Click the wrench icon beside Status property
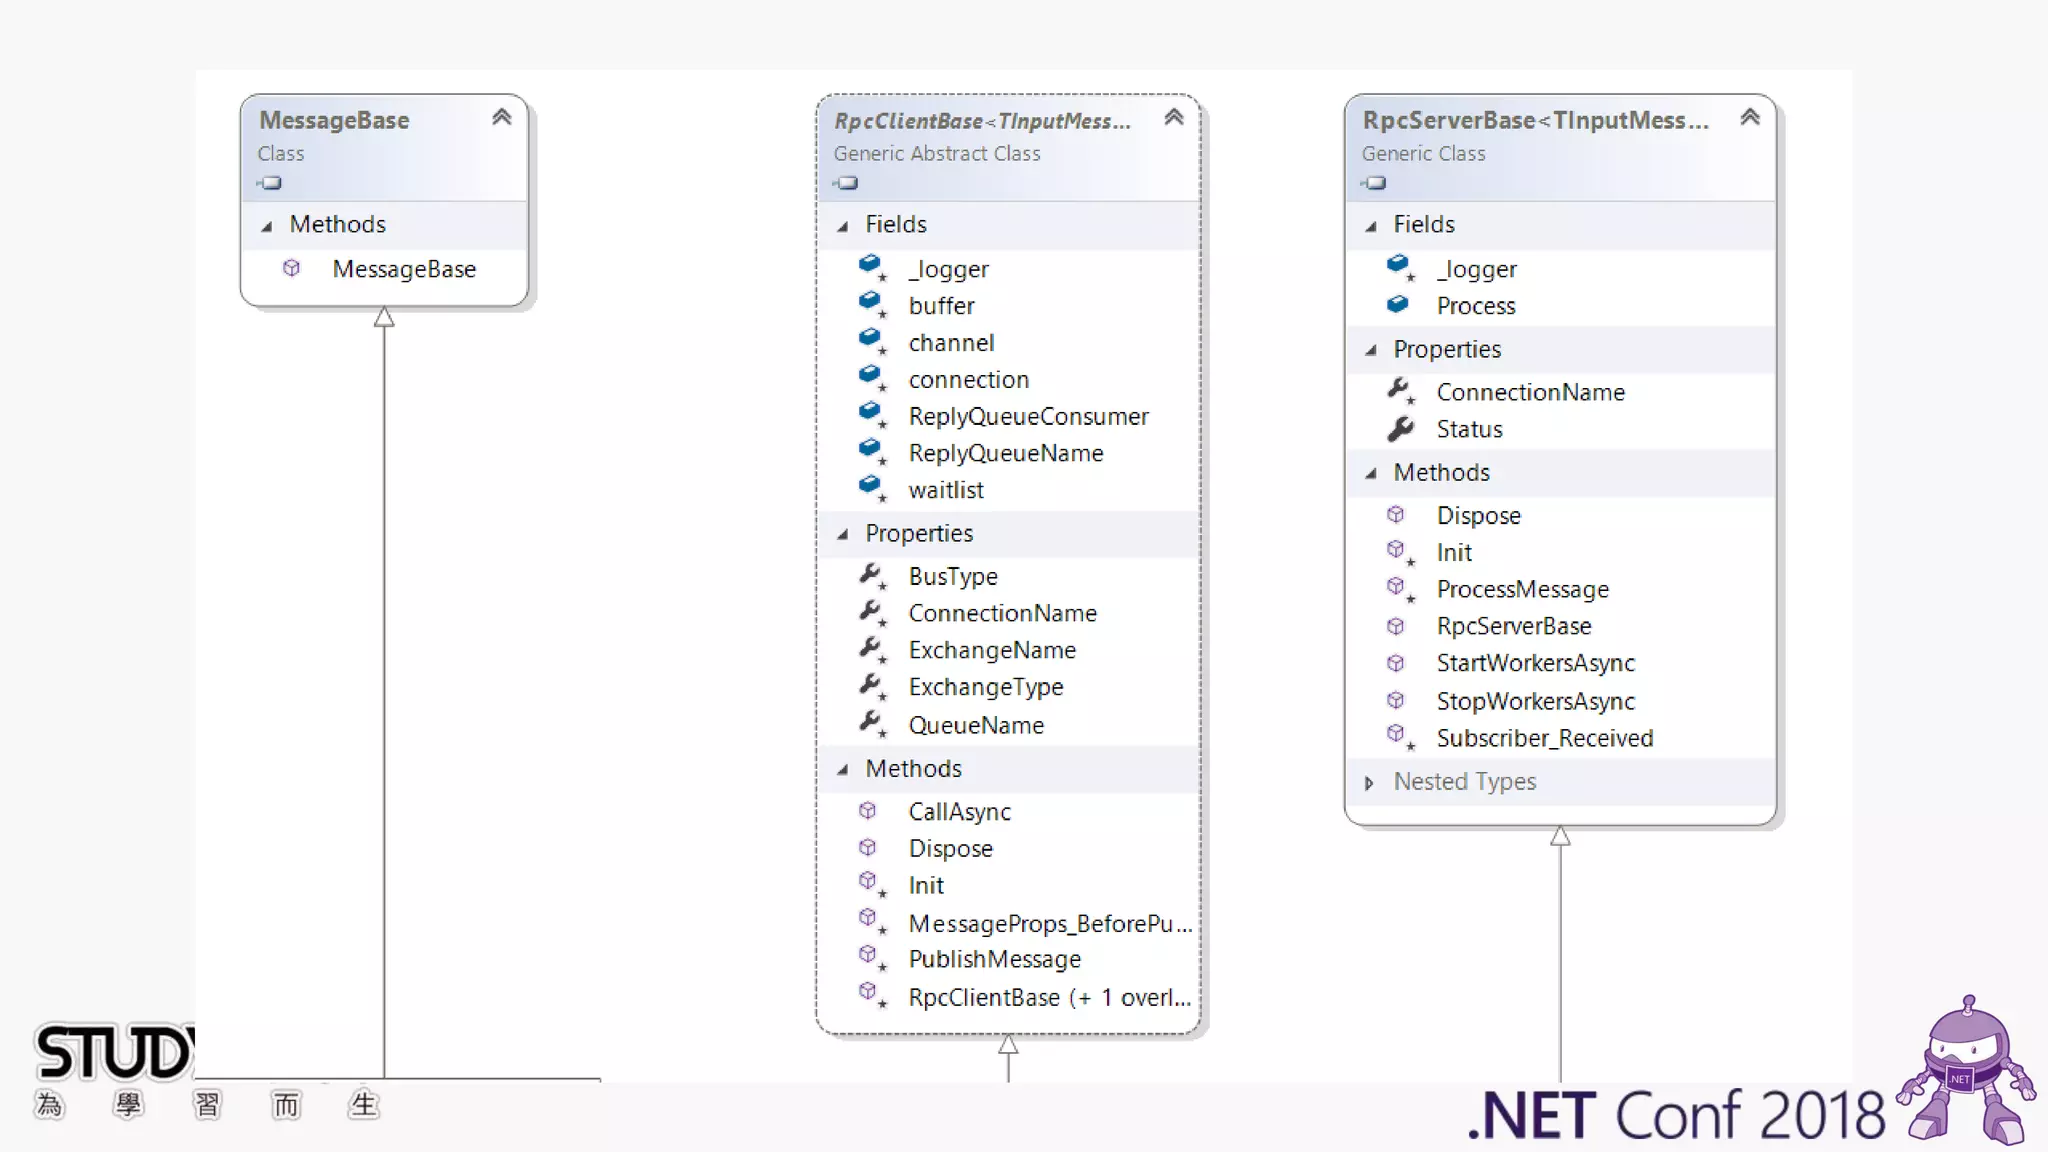The image size is (2048, 1152). (1400, 429)
